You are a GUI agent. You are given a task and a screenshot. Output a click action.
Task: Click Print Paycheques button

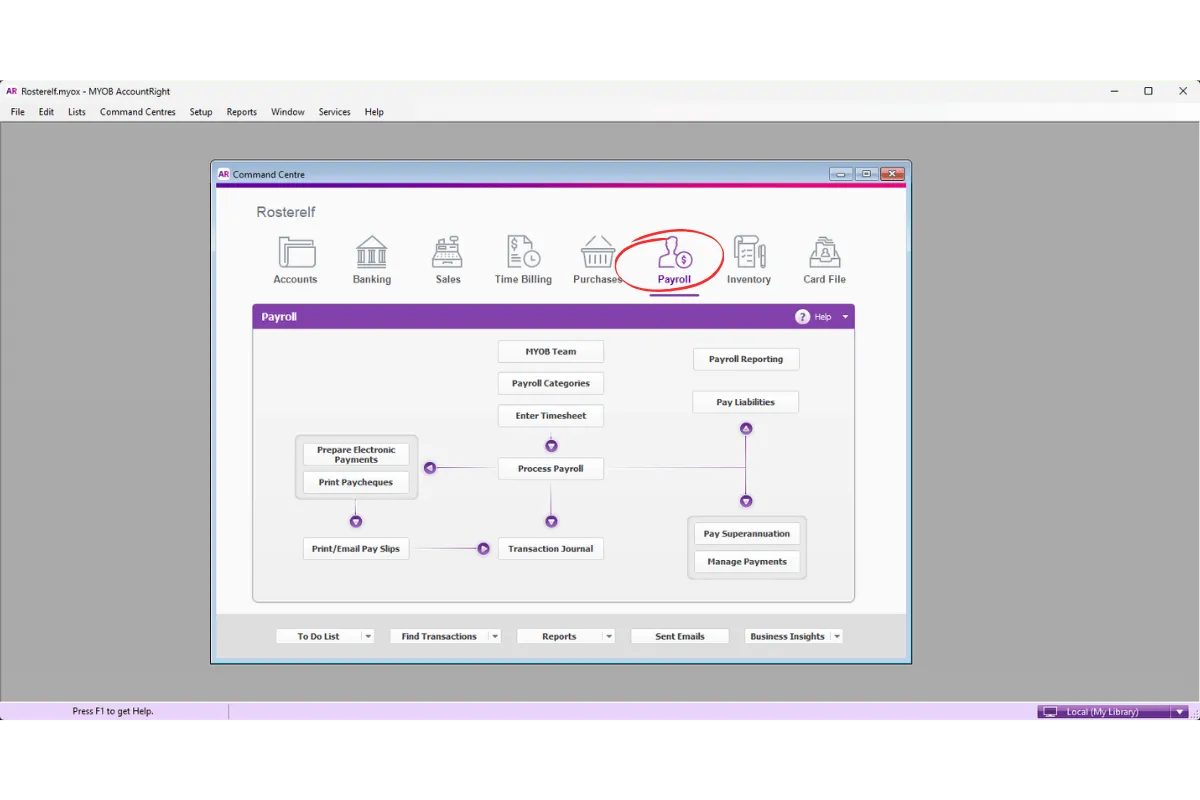356,483
